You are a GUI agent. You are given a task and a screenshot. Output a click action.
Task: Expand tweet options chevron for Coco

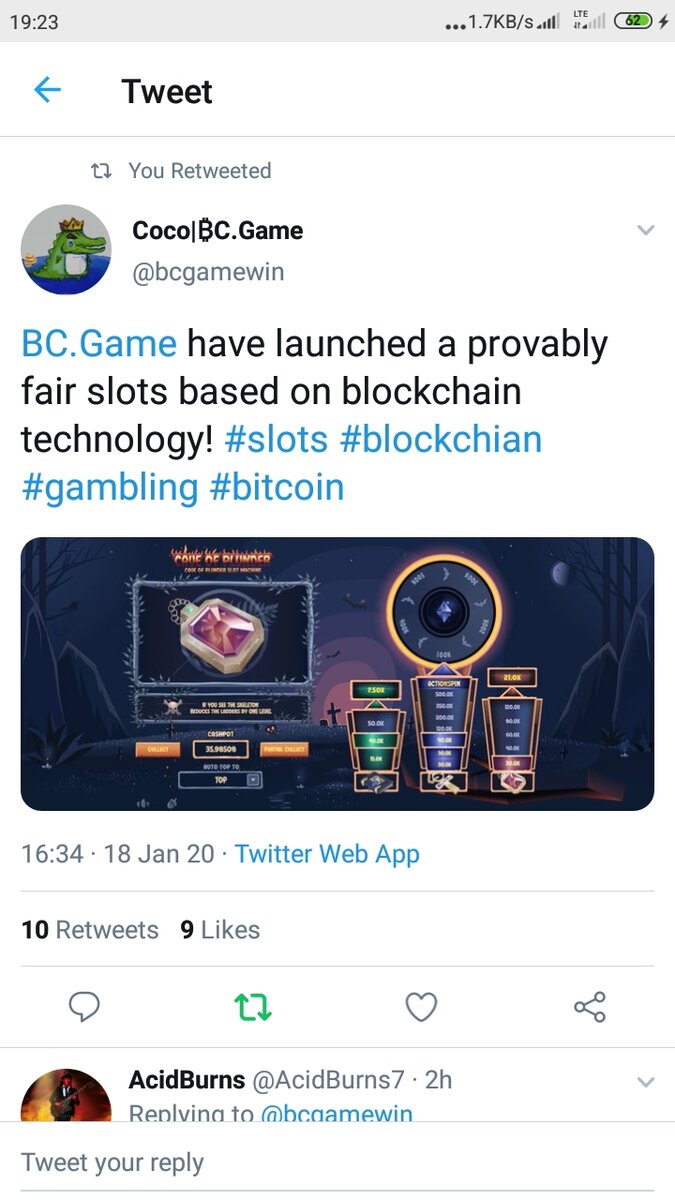(646, 231)
